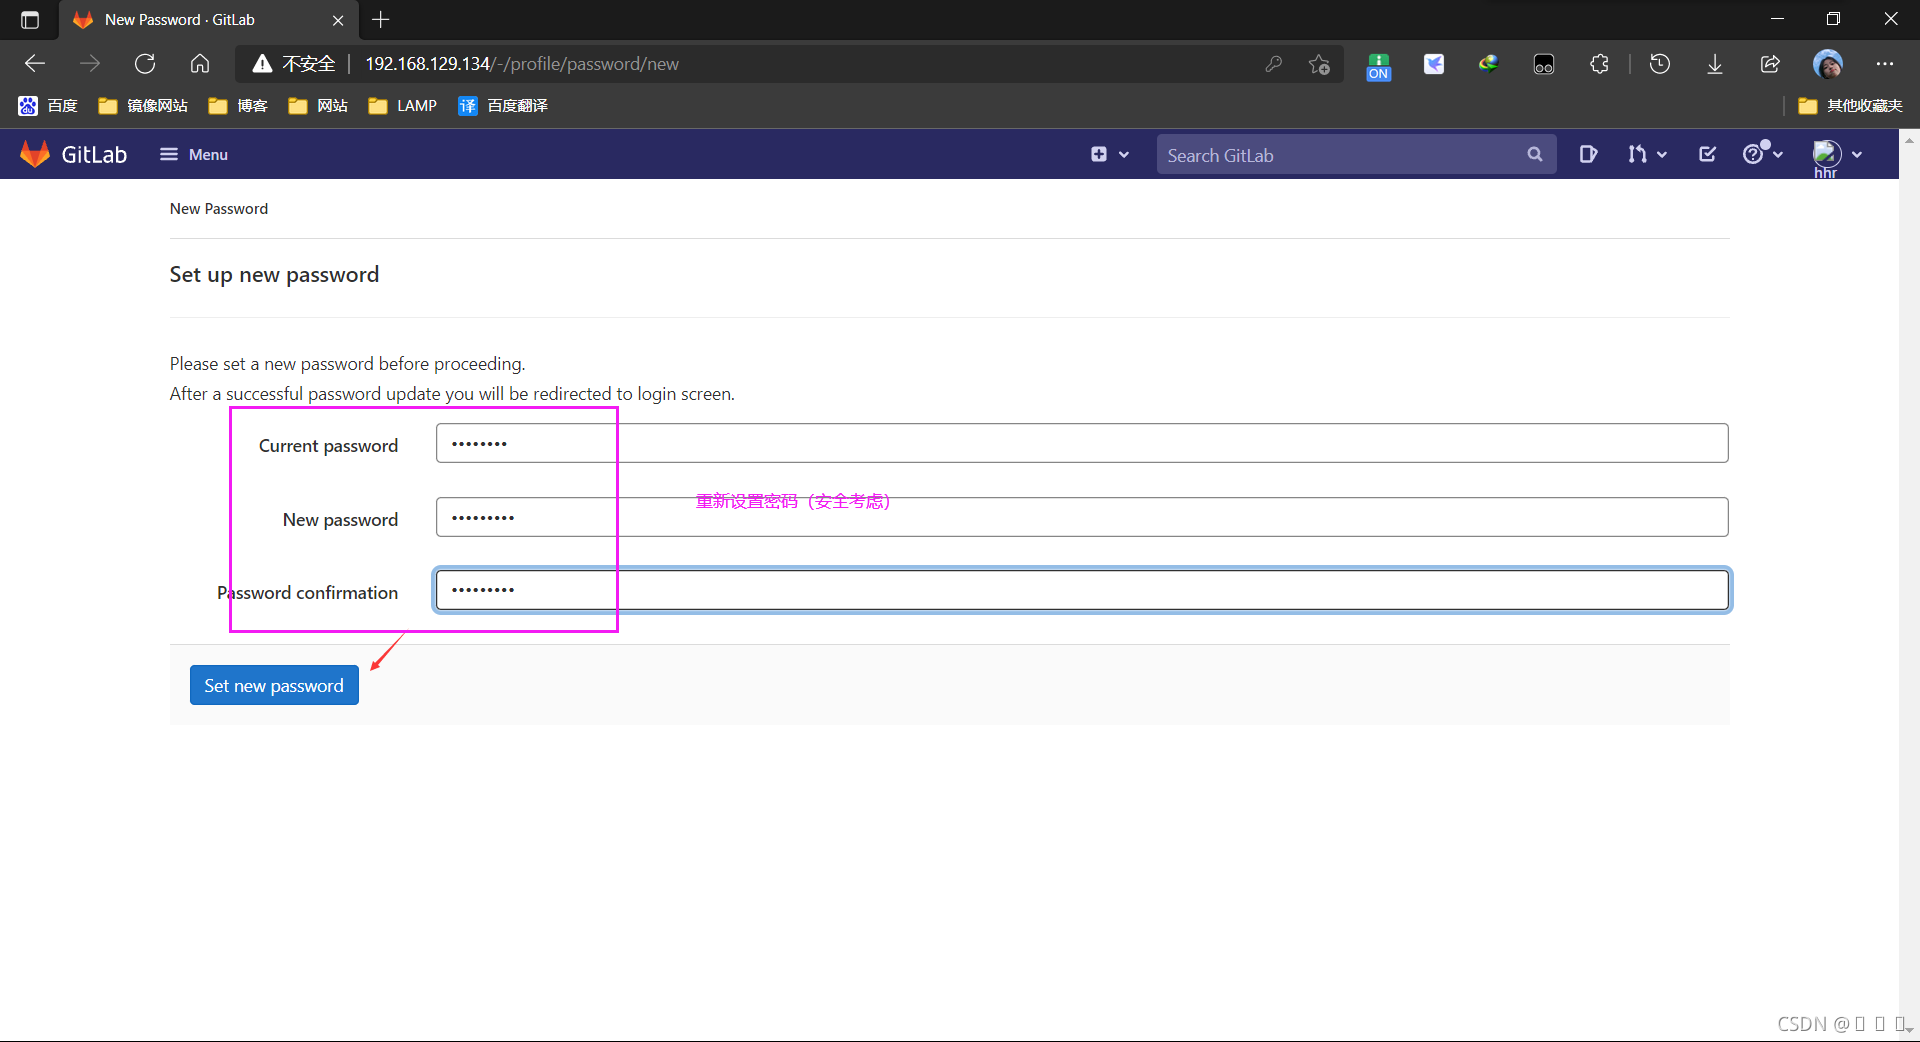Screen dimensions: 1920x1042
Task: Open the browser history icon
Action: 1660,64
